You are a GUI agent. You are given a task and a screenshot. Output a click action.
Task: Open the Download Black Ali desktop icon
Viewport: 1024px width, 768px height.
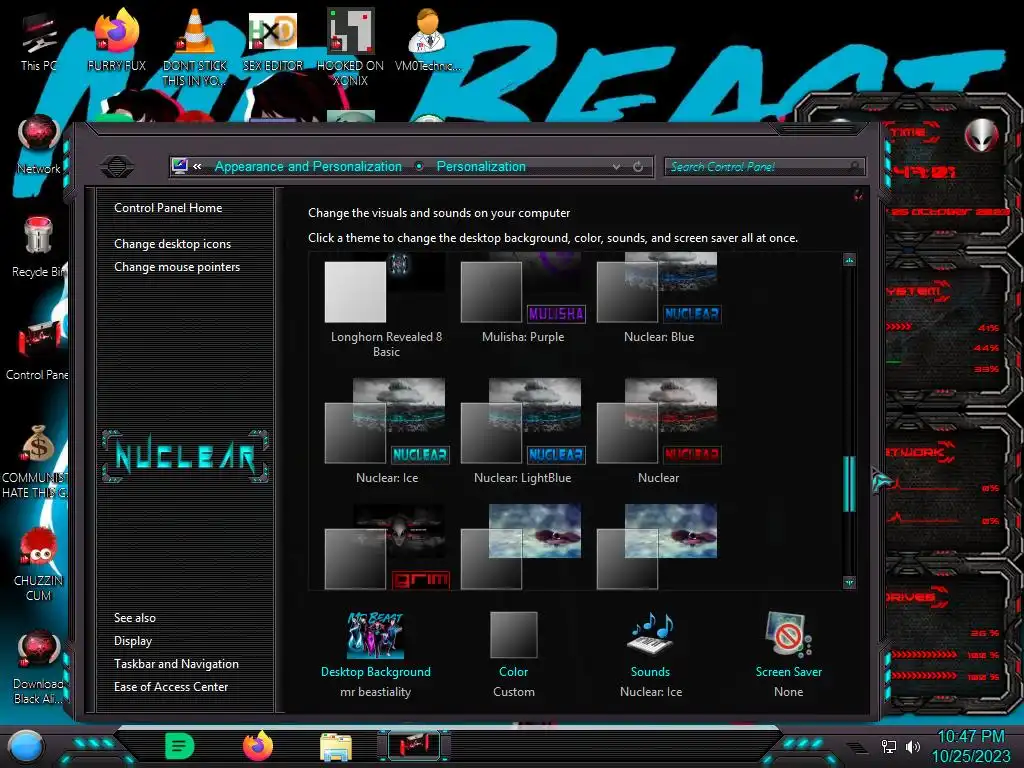(39, 667)
